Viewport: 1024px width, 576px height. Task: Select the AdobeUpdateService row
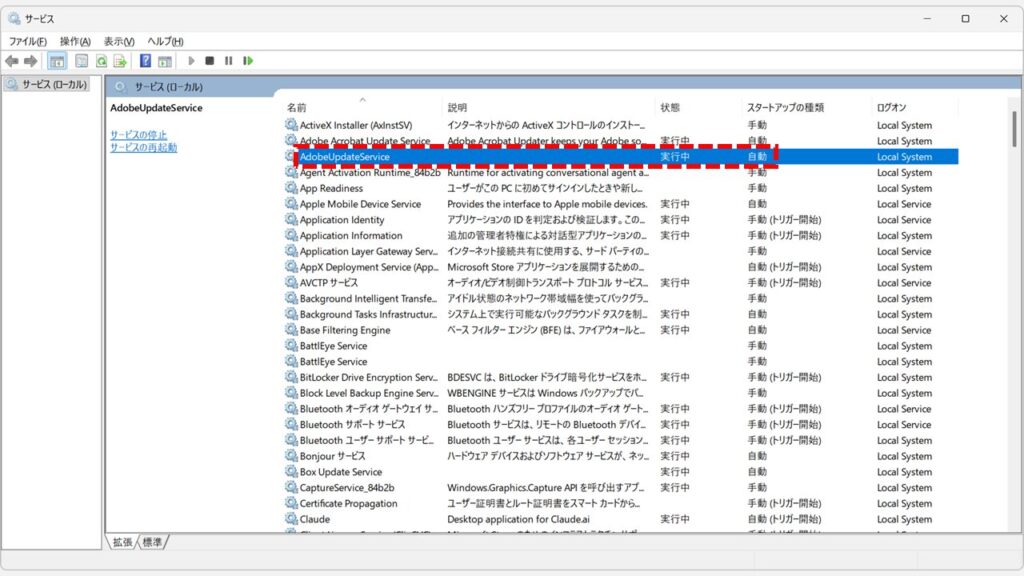point(621,157)
